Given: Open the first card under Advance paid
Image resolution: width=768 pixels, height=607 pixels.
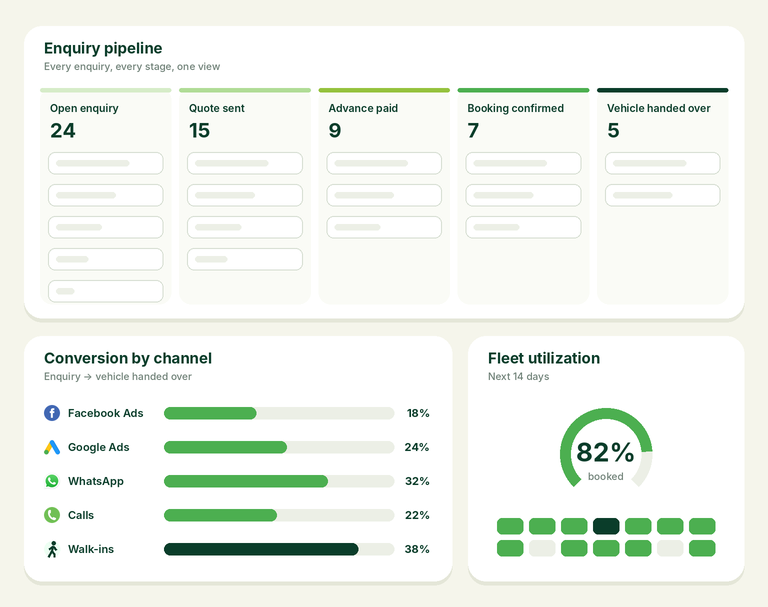Looking at the screenshot, I should tap(384, 163).
